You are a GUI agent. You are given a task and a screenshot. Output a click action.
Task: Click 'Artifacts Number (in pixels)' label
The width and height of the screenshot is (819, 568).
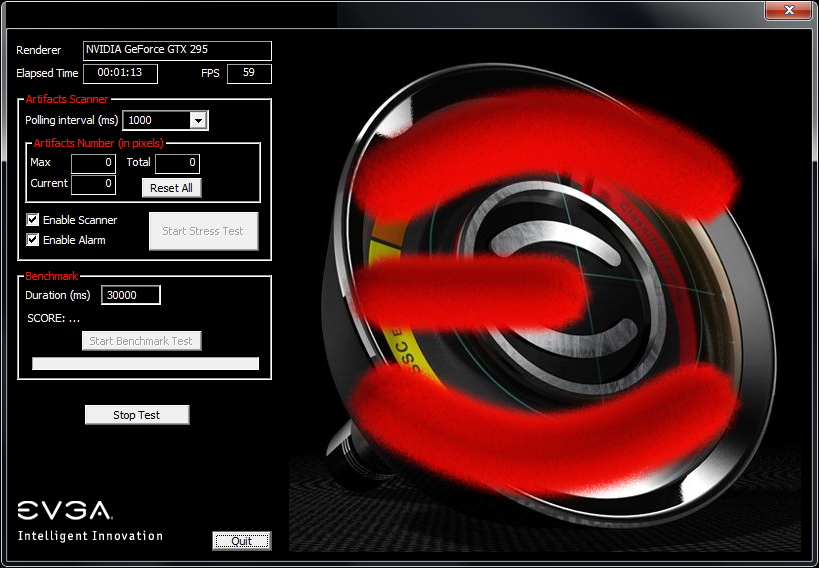point(99,143)
